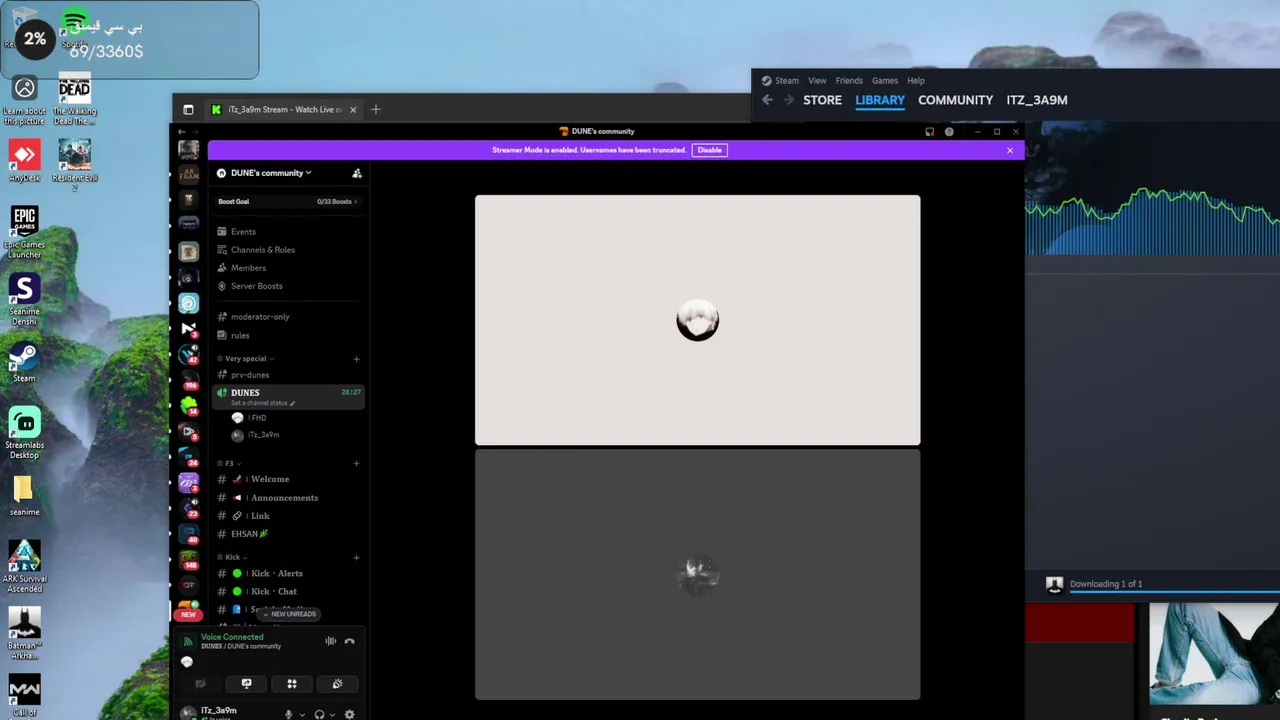Deafen using headphones icon in user panel
This screenshot has height=720, width=1280.
click(319, 714)
